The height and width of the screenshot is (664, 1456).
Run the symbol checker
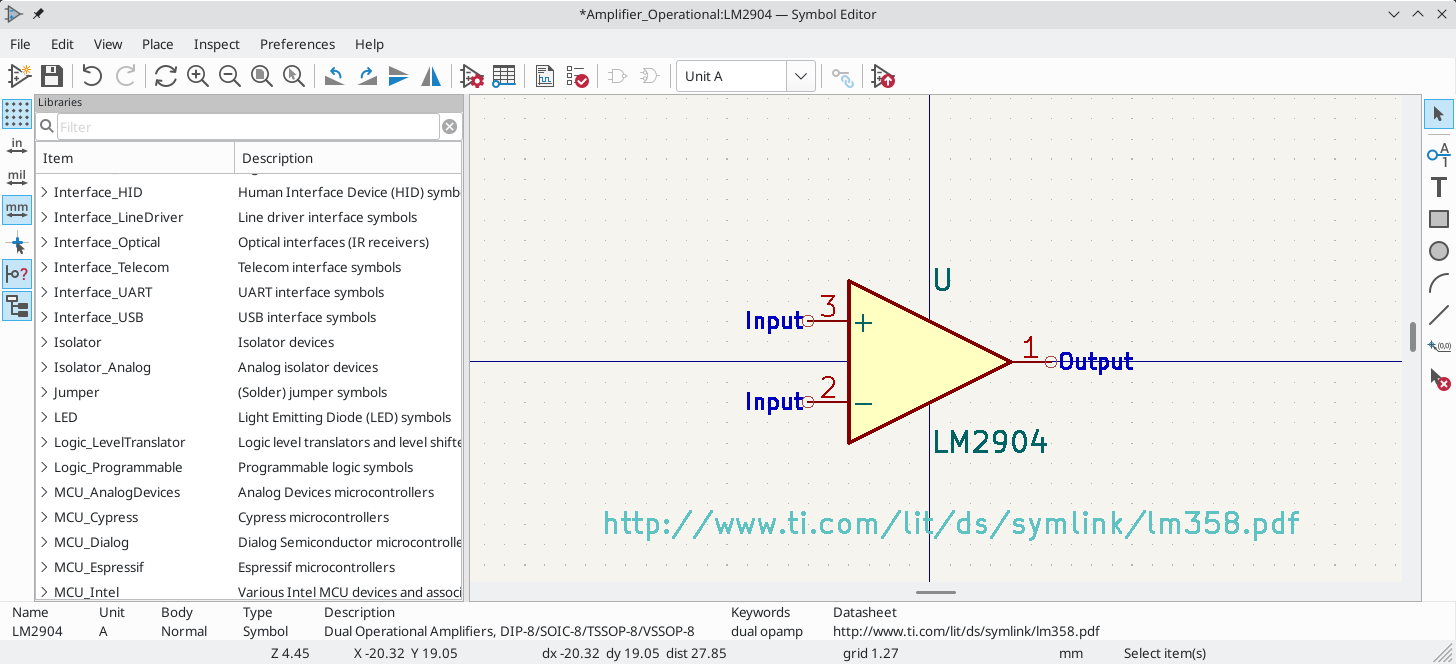(x=578, y=76)
